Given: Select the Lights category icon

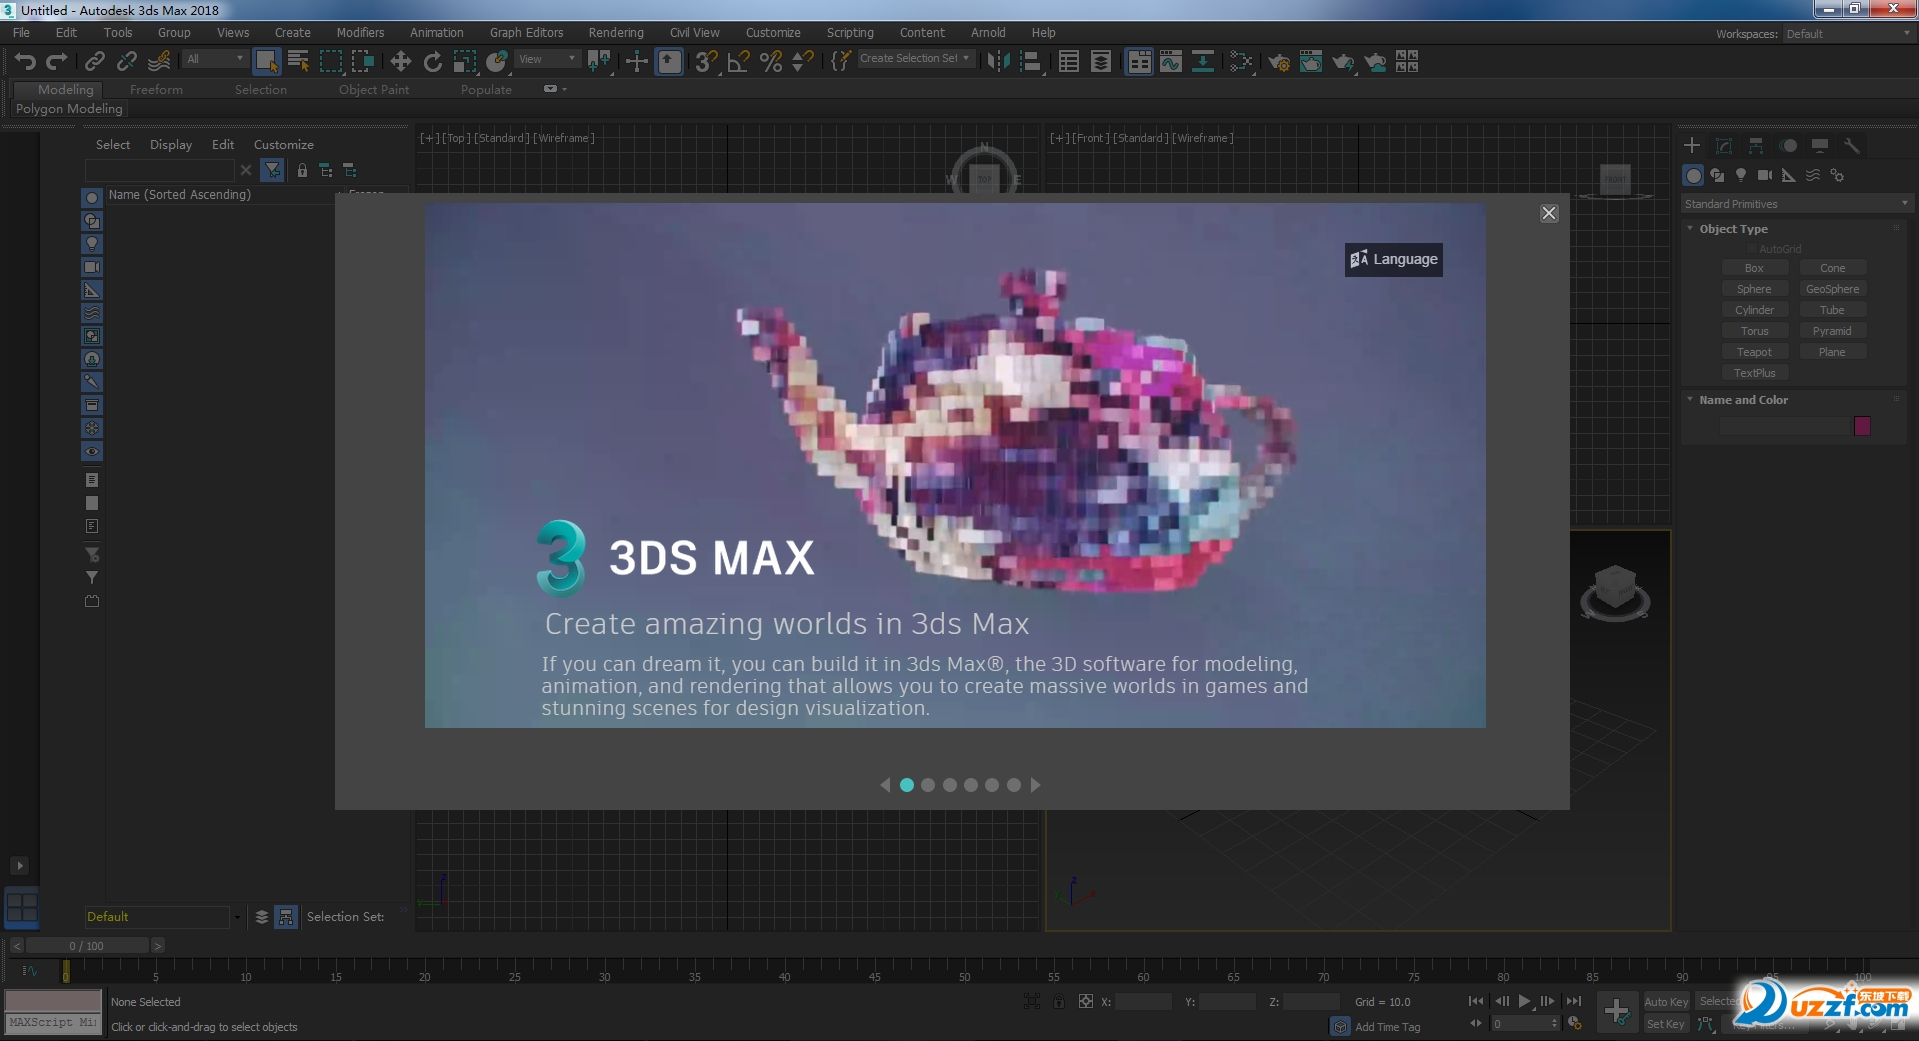Looking at the screenshot, I should (x=1741, y=175).
